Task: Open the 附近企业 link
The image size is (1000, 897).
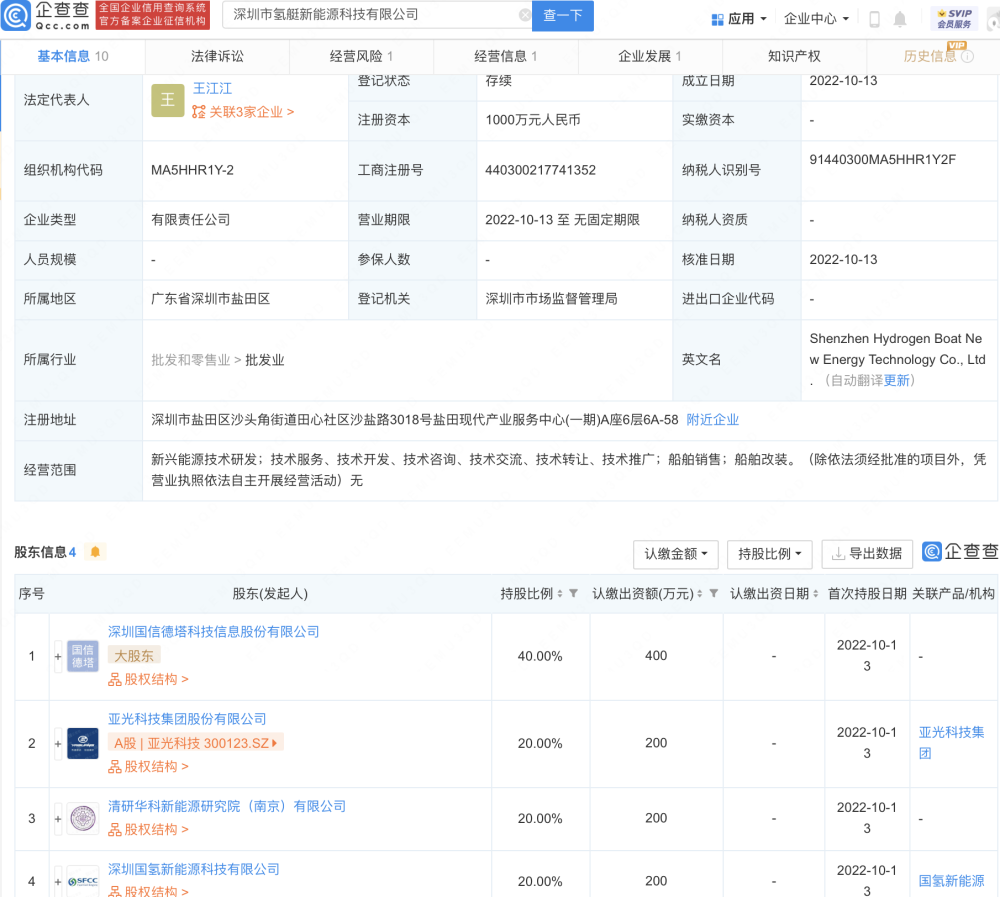Action: pos(712,420)
